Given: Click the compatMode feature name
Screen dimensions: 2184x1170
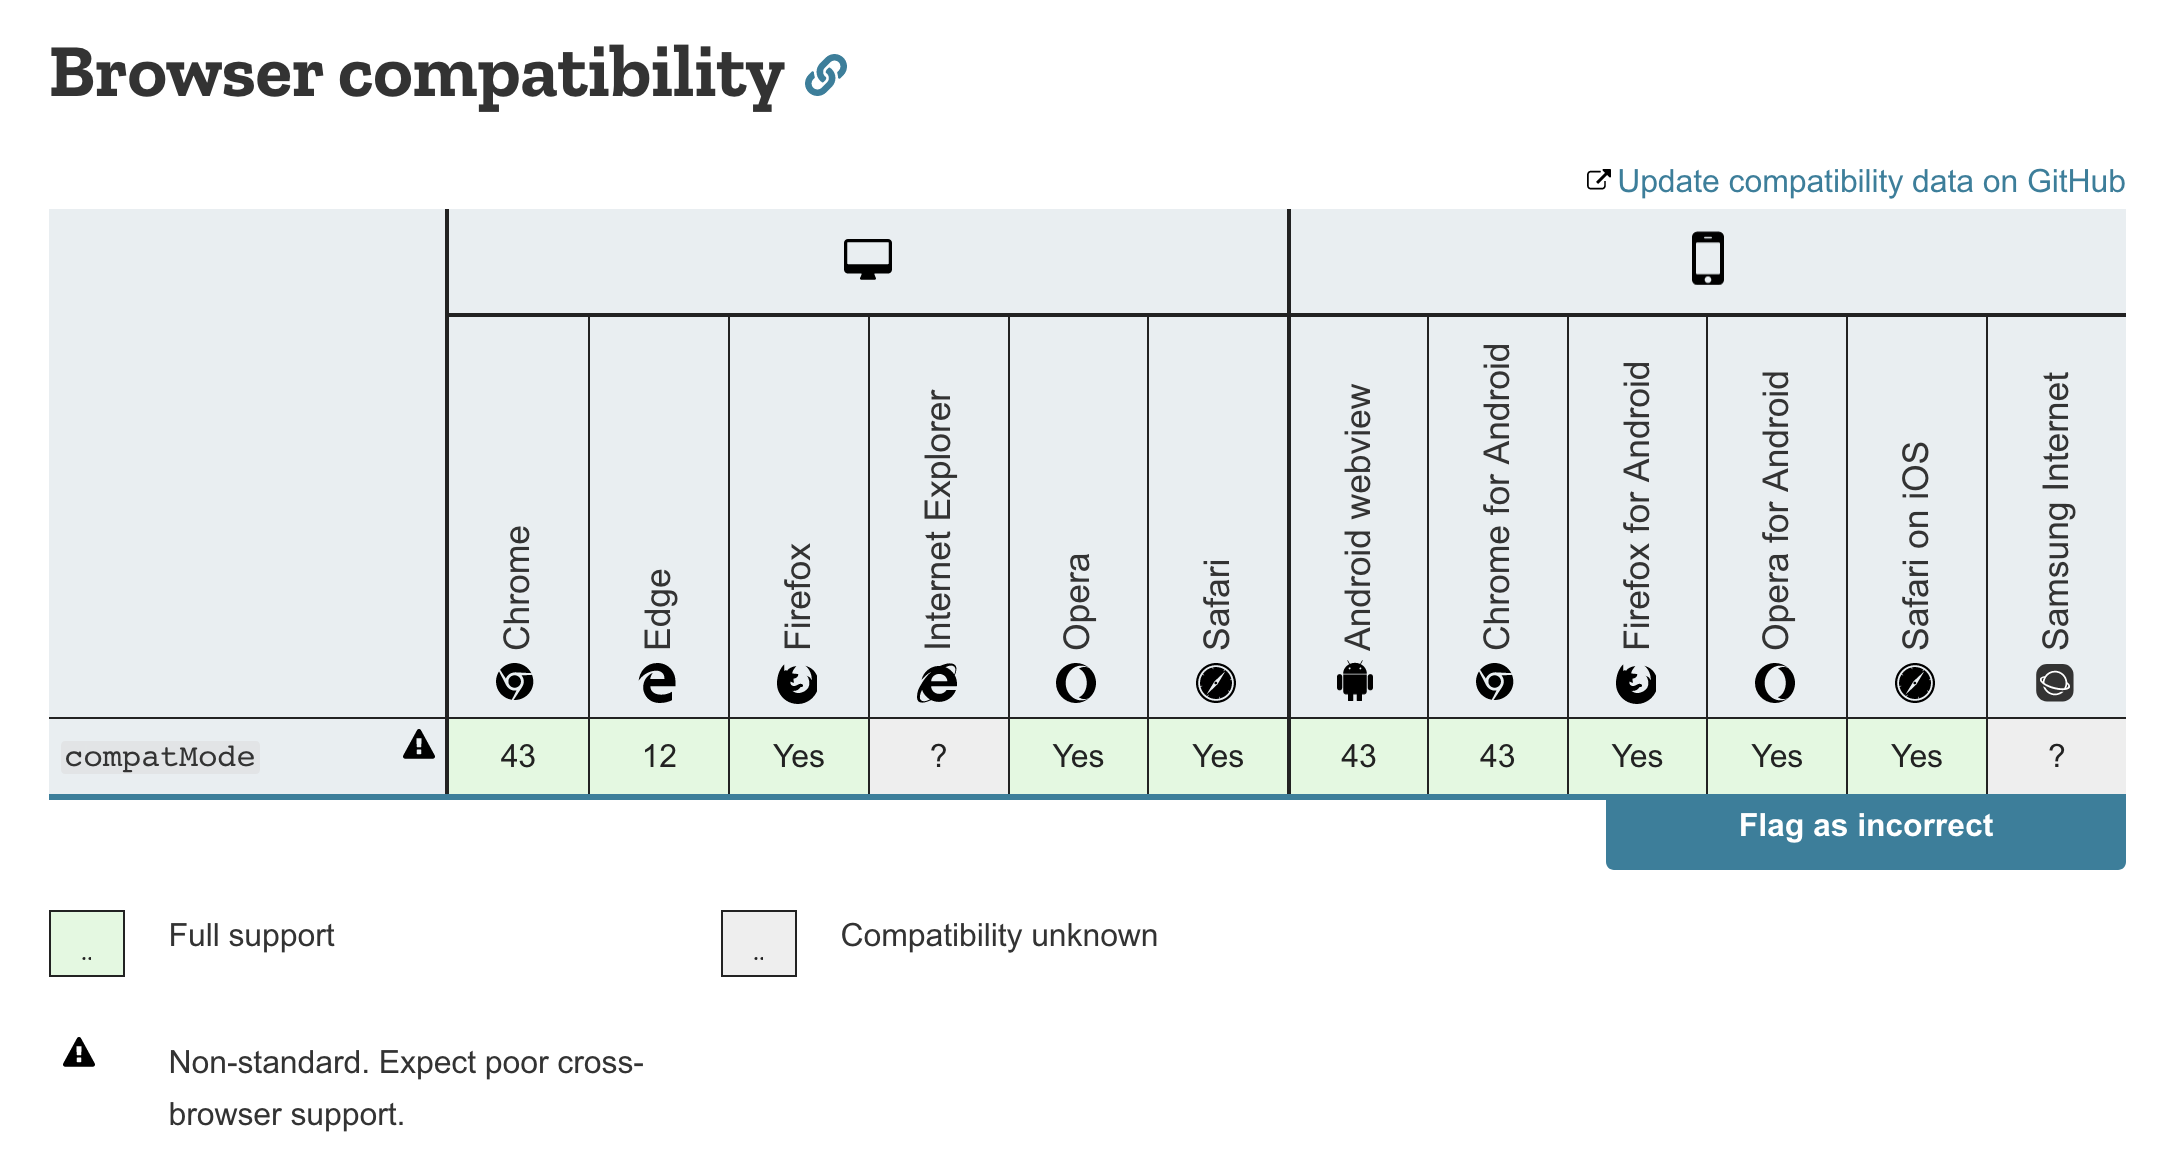Looking at the screenshot, I should (x=160, y=757).
